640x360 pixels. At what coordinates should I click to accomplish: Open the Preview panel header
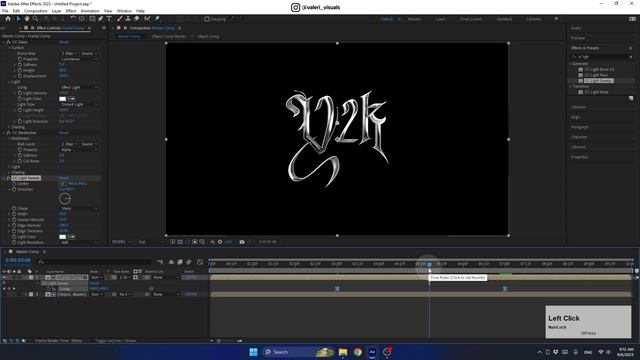(x=578, y=38)
